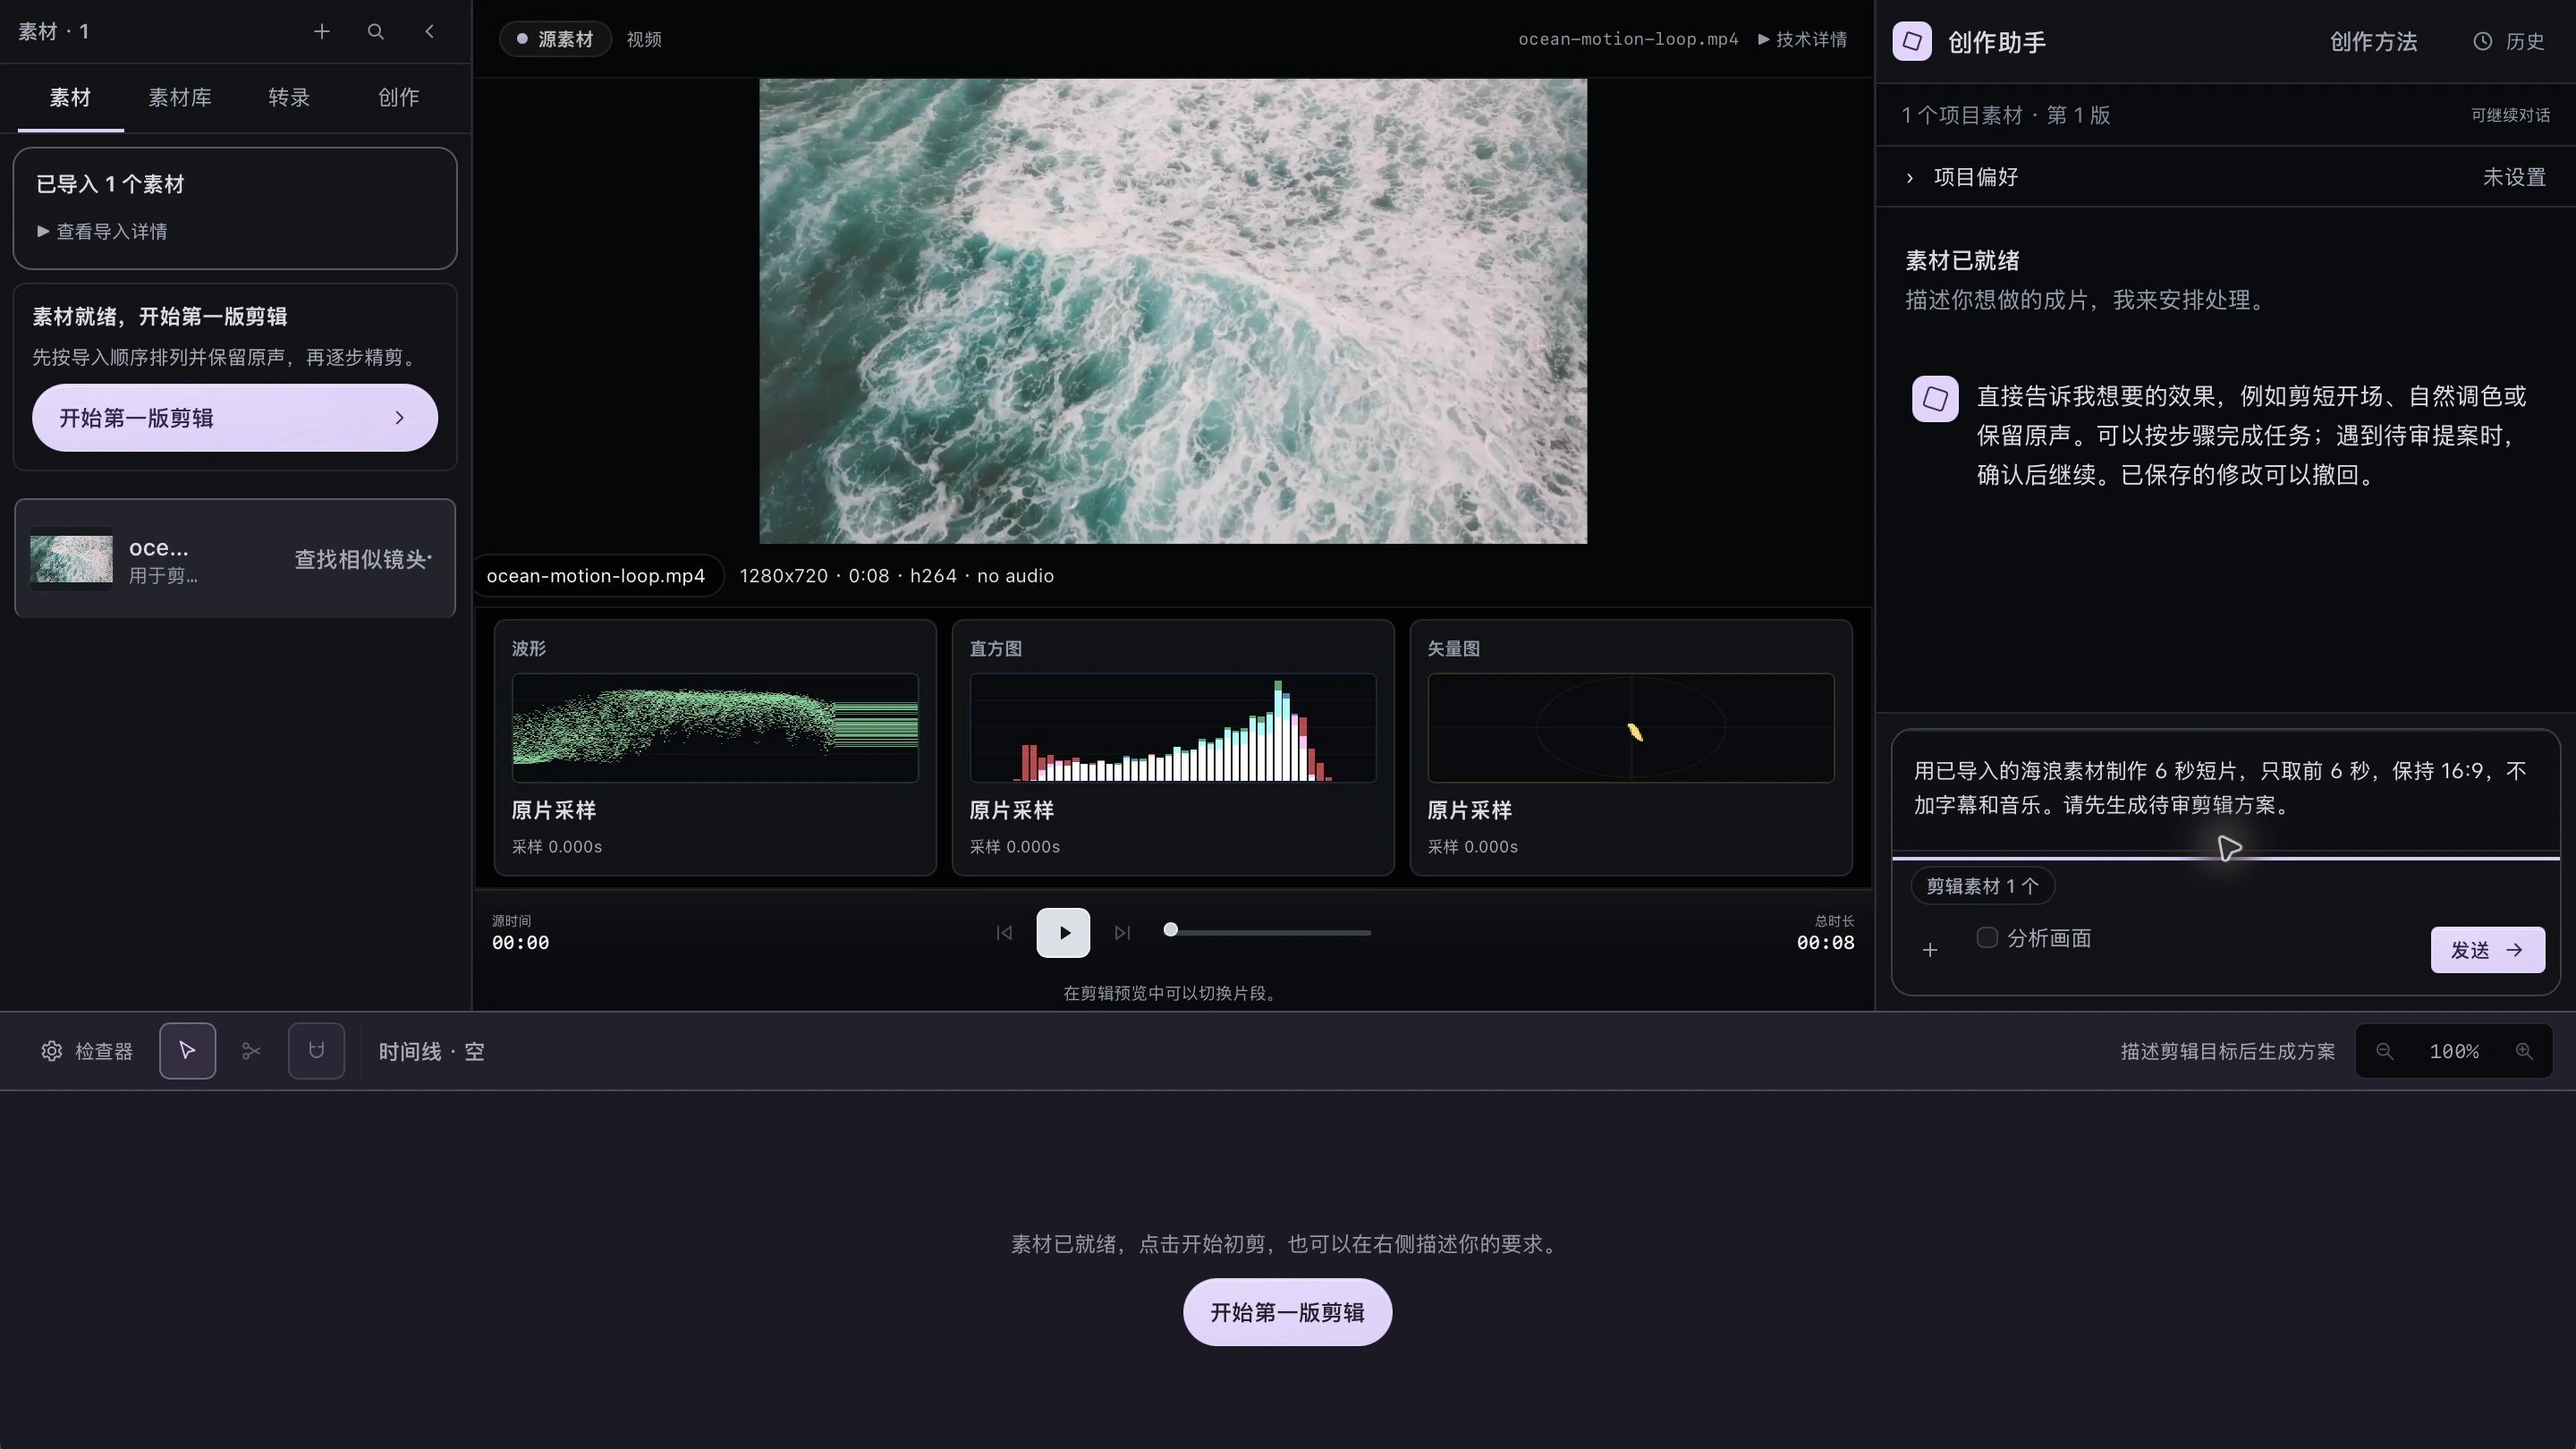This screenshot has width=2576, height=1449.
Task: Skip to next clip
Action: (1122, 933)
